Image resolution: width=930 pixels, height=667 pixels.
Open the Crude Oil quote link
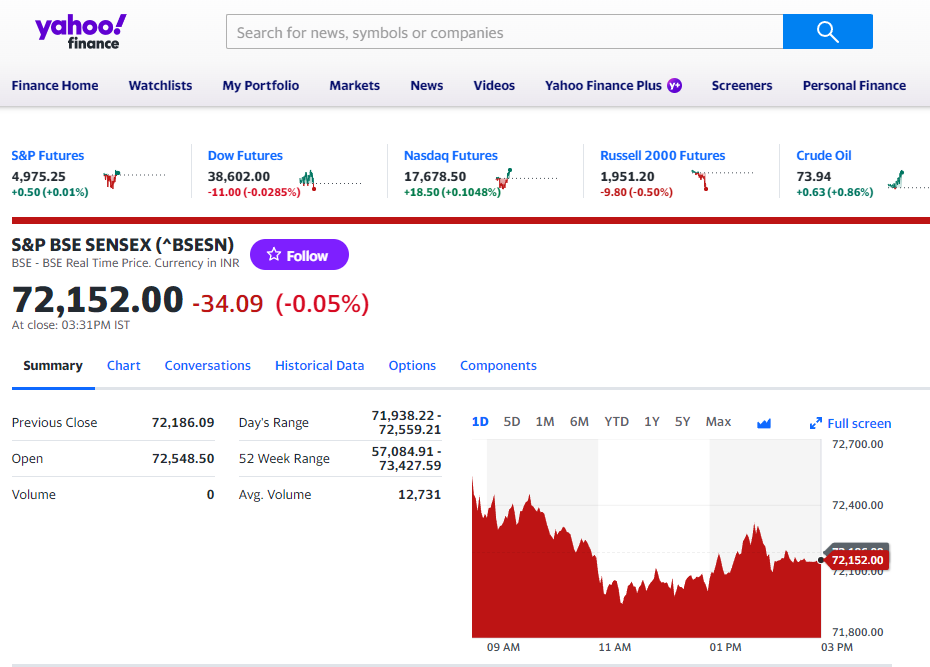point(824,155)
